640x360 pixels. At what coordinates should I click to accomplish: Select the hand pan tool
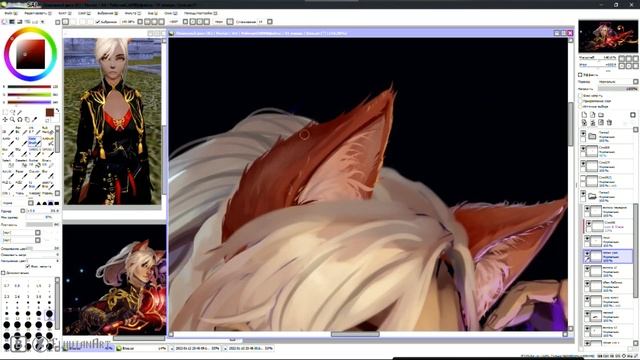tap(27, 119)
